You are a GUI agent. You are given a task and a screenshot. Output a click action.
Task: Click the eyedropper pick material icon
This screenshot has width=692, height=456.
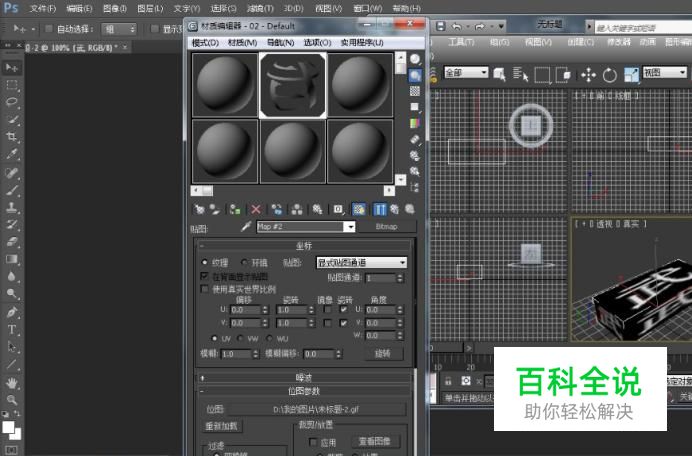246,227
